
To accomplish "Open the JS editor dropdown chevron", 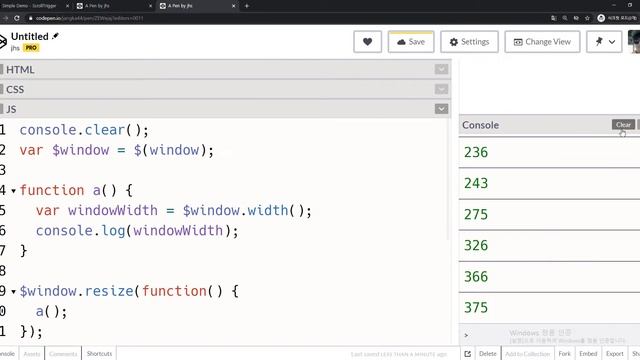I will tap(441, 109).
